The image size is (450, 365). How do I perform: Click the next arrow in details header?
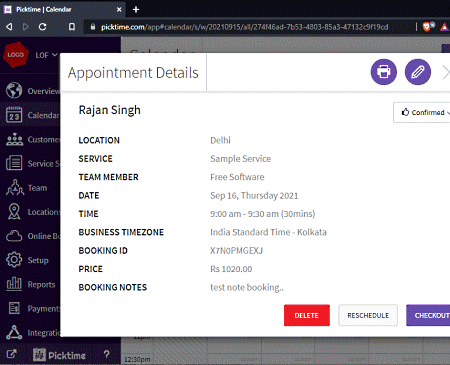(x=446, y=72)
